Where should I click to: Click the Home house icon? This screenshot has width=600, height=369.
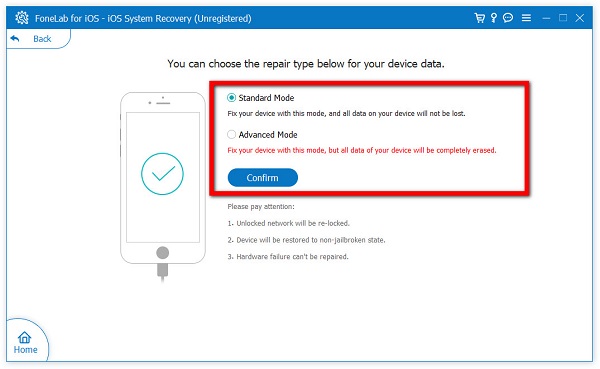tap(24, 337)
